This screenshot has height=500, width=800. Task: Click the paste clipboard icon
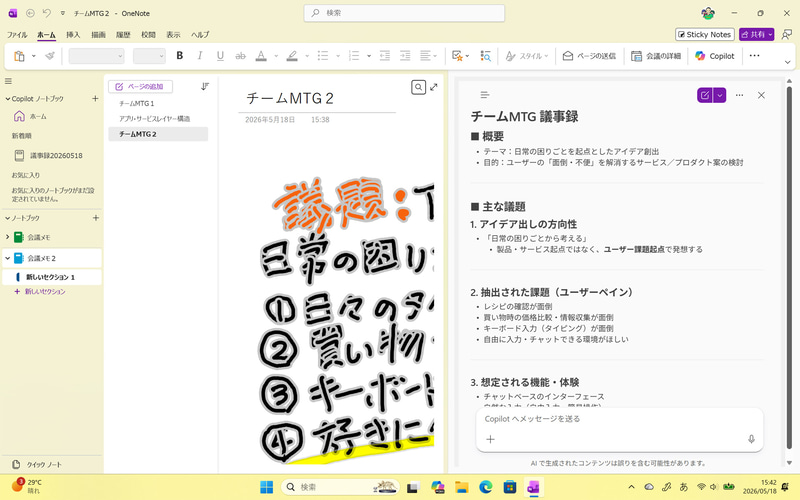[x=19, y=56]
